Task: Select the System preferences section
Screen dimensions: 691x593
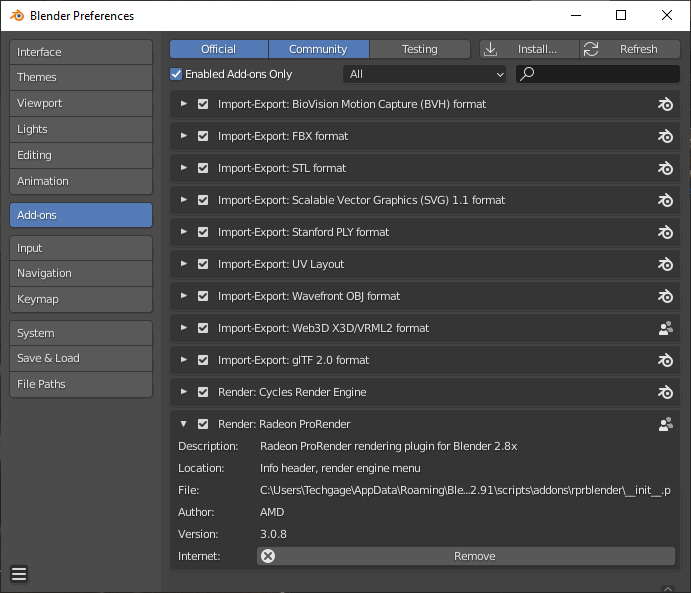Action: pos(81,333)
